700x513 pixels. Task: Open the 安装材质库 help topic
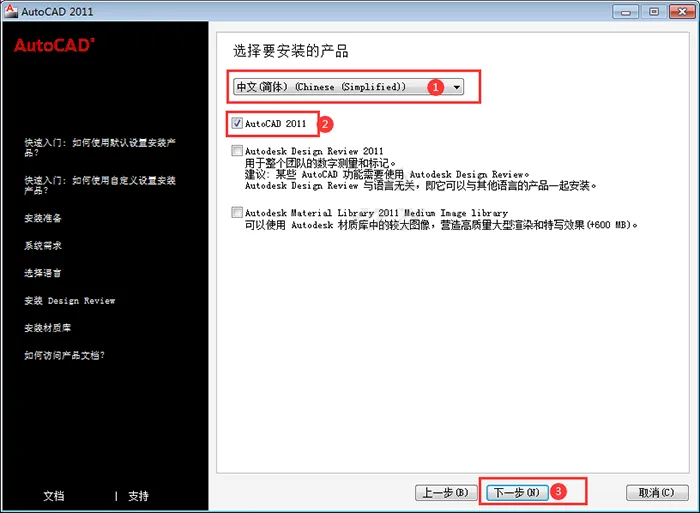click(48, 328)
